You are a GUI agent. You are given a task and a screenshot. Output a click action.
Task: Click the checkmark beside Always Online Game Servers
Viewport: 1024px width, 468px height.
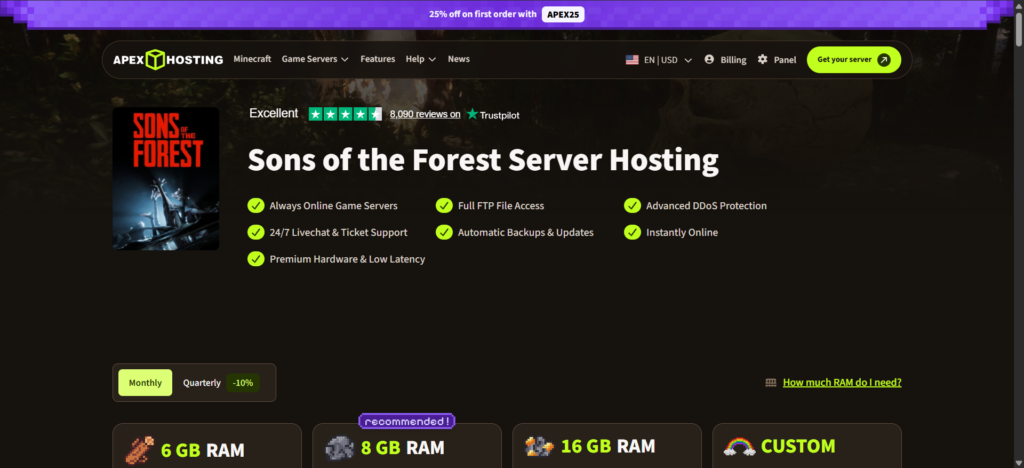coord(255,206)
